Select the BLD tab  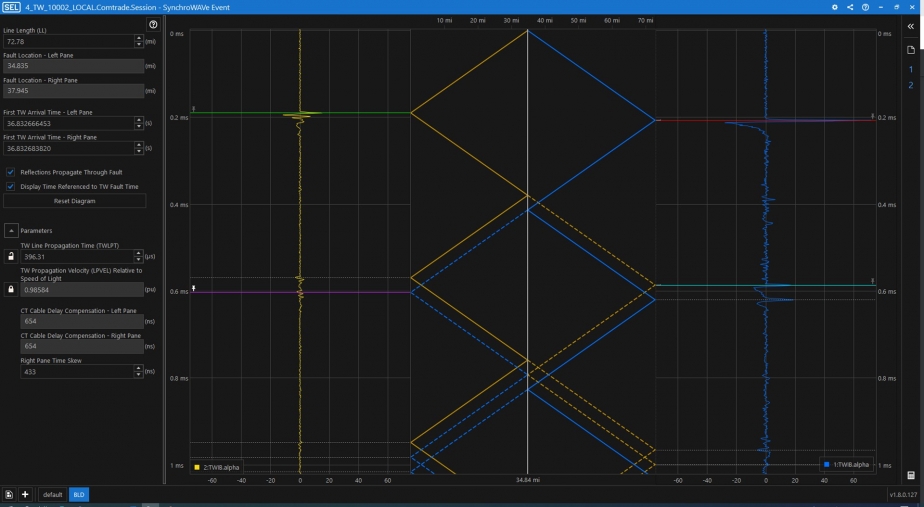coord(78,494)
